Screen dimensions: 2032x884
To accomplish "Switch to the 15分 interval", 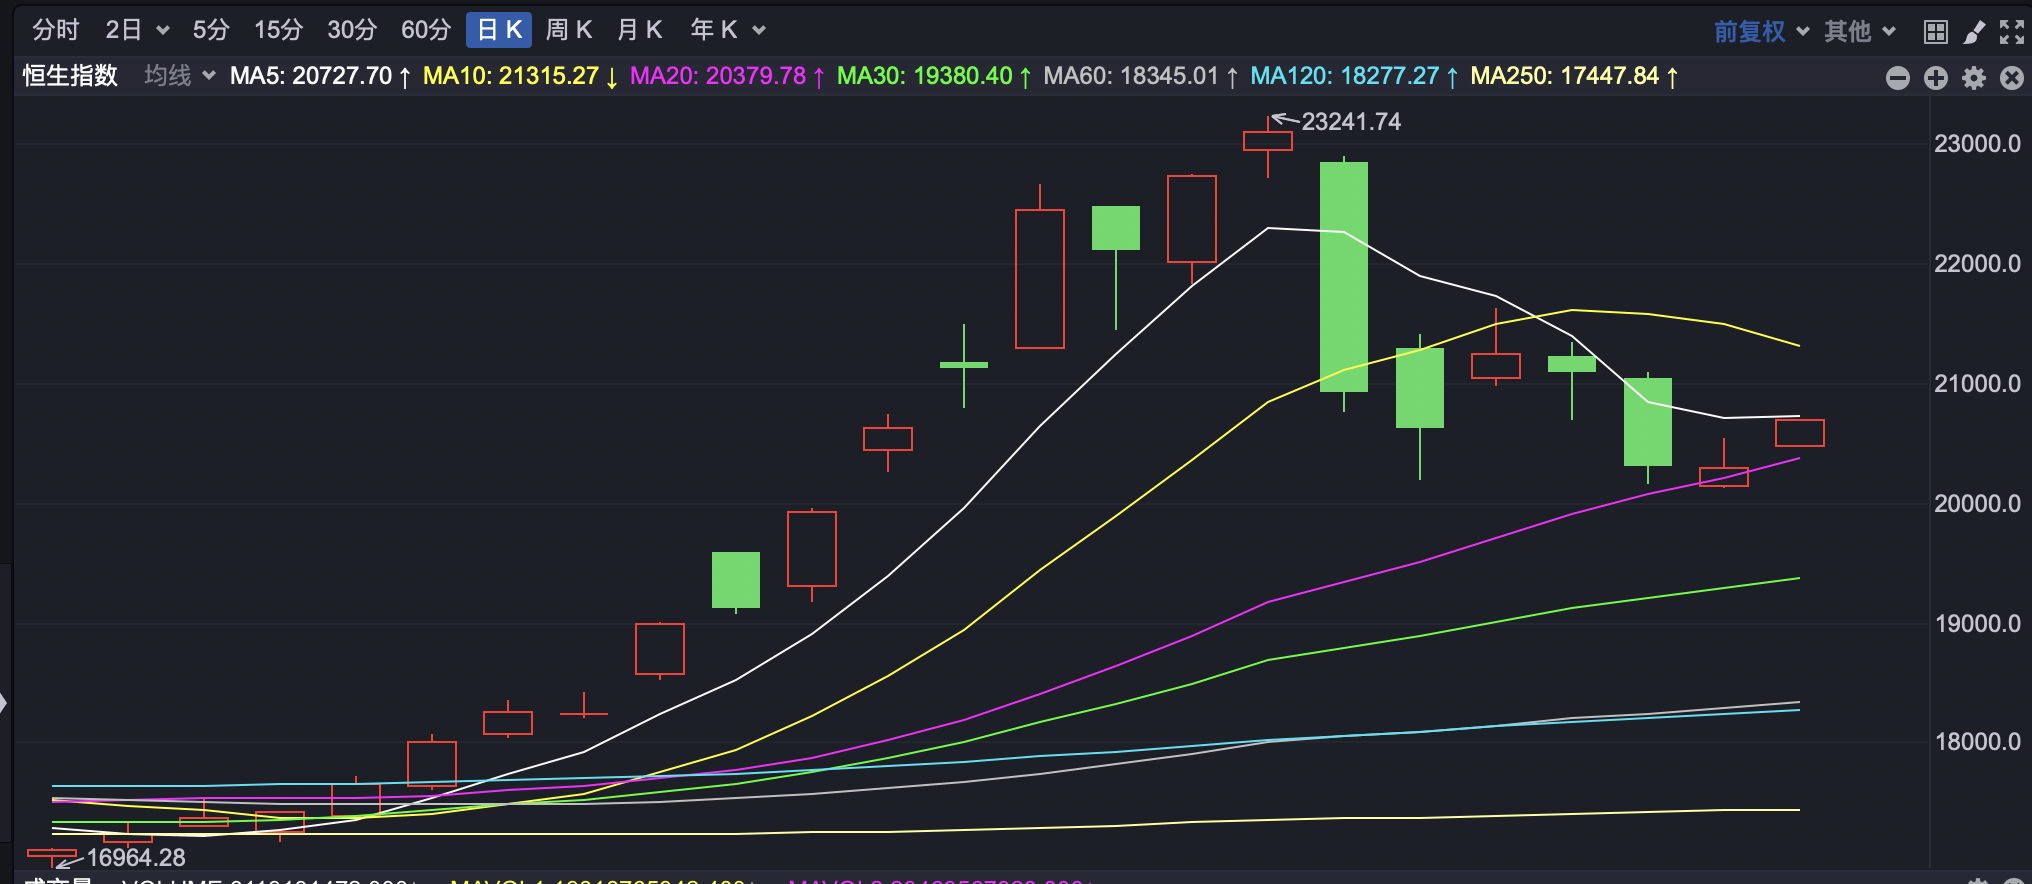I will tap(278, 30).
